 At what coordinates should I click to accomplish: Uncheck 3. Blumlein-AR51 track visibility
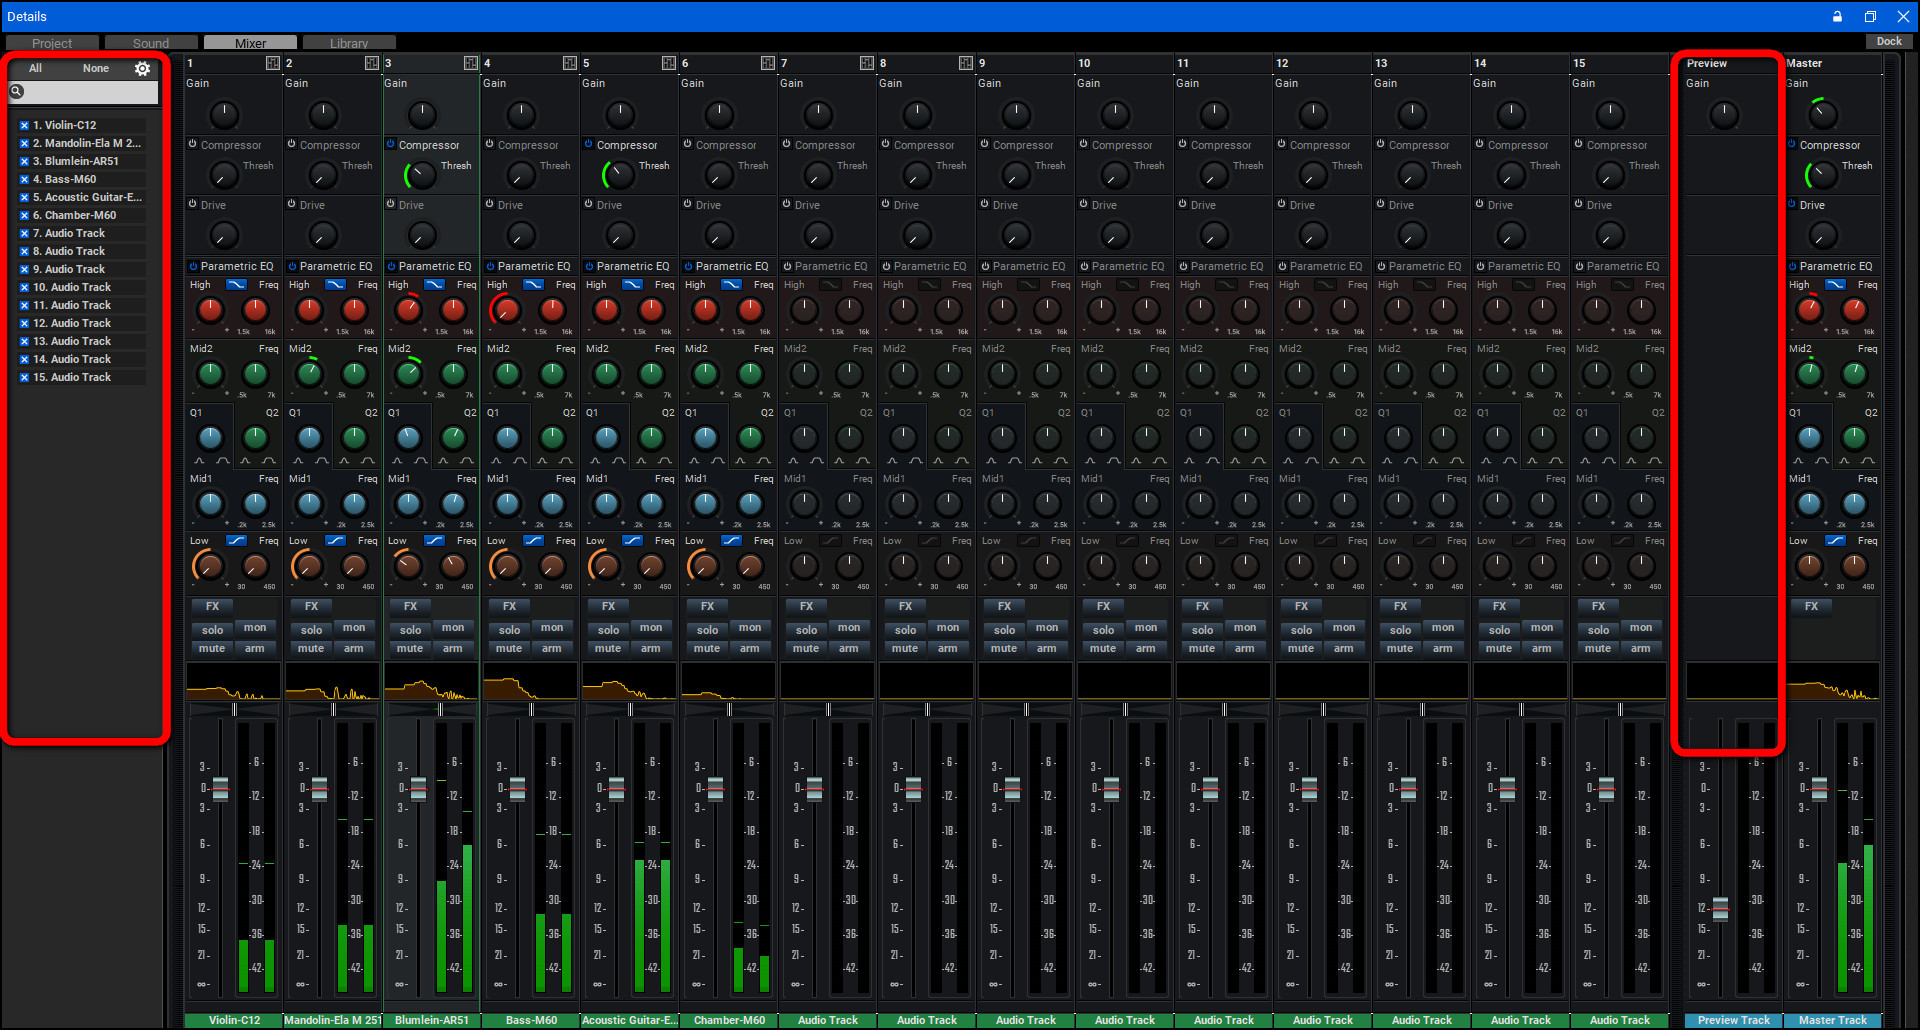(24, 161)
